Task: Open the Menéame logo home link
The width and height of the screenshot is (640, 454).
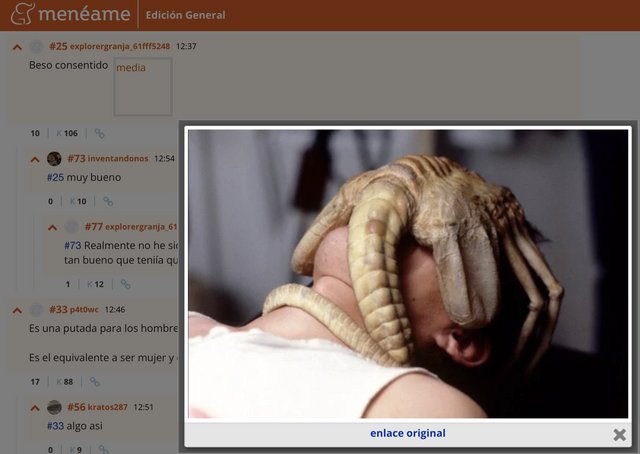Action: [x=70, y=13]
